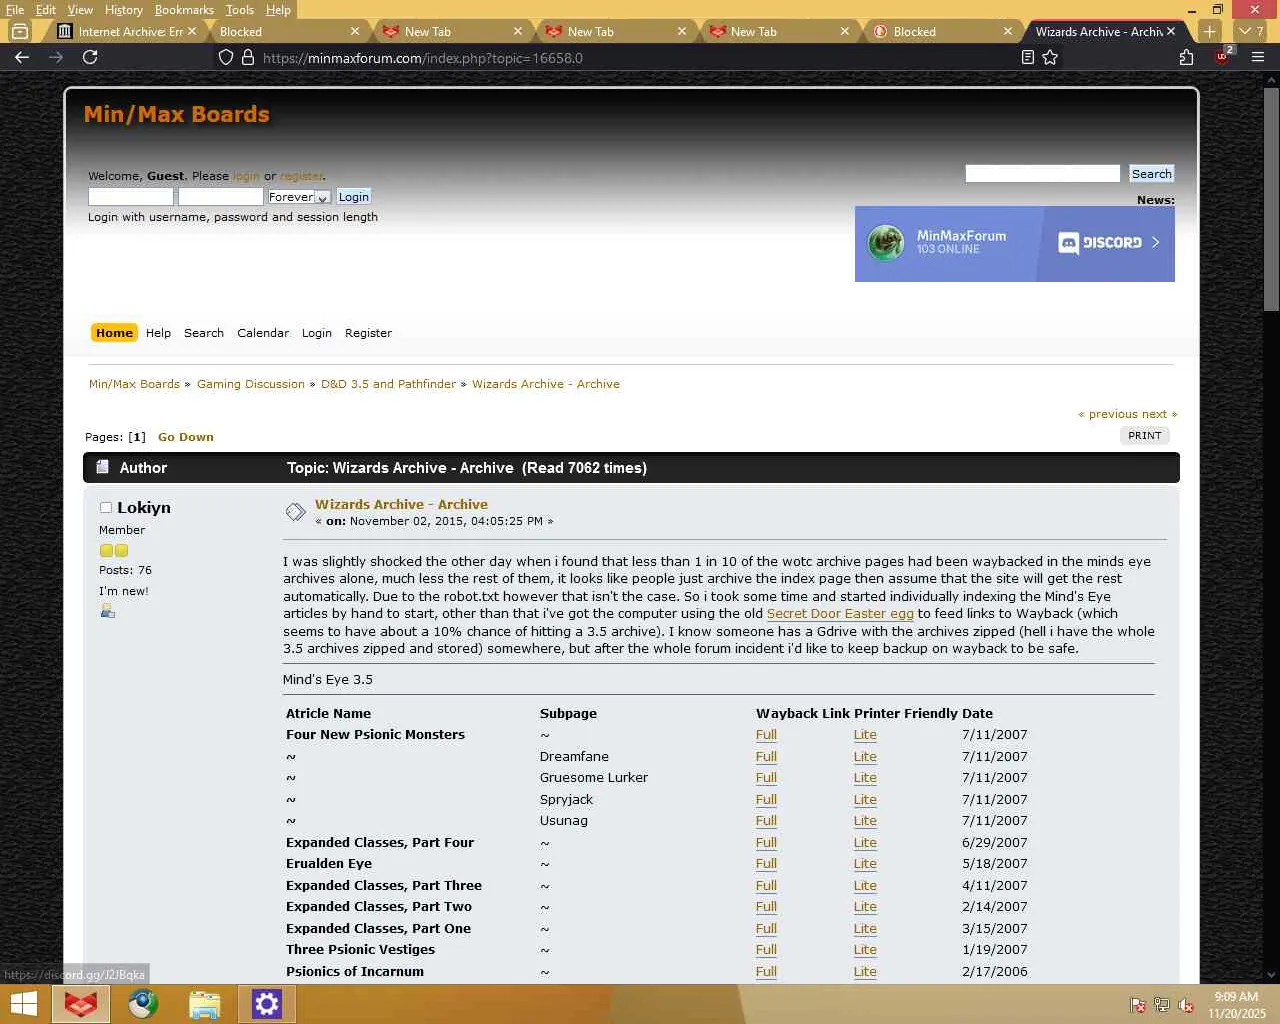Expand the list all tabs chevron
This screenshot has width=1280, height=1024.
click(x=1245, y=31)
